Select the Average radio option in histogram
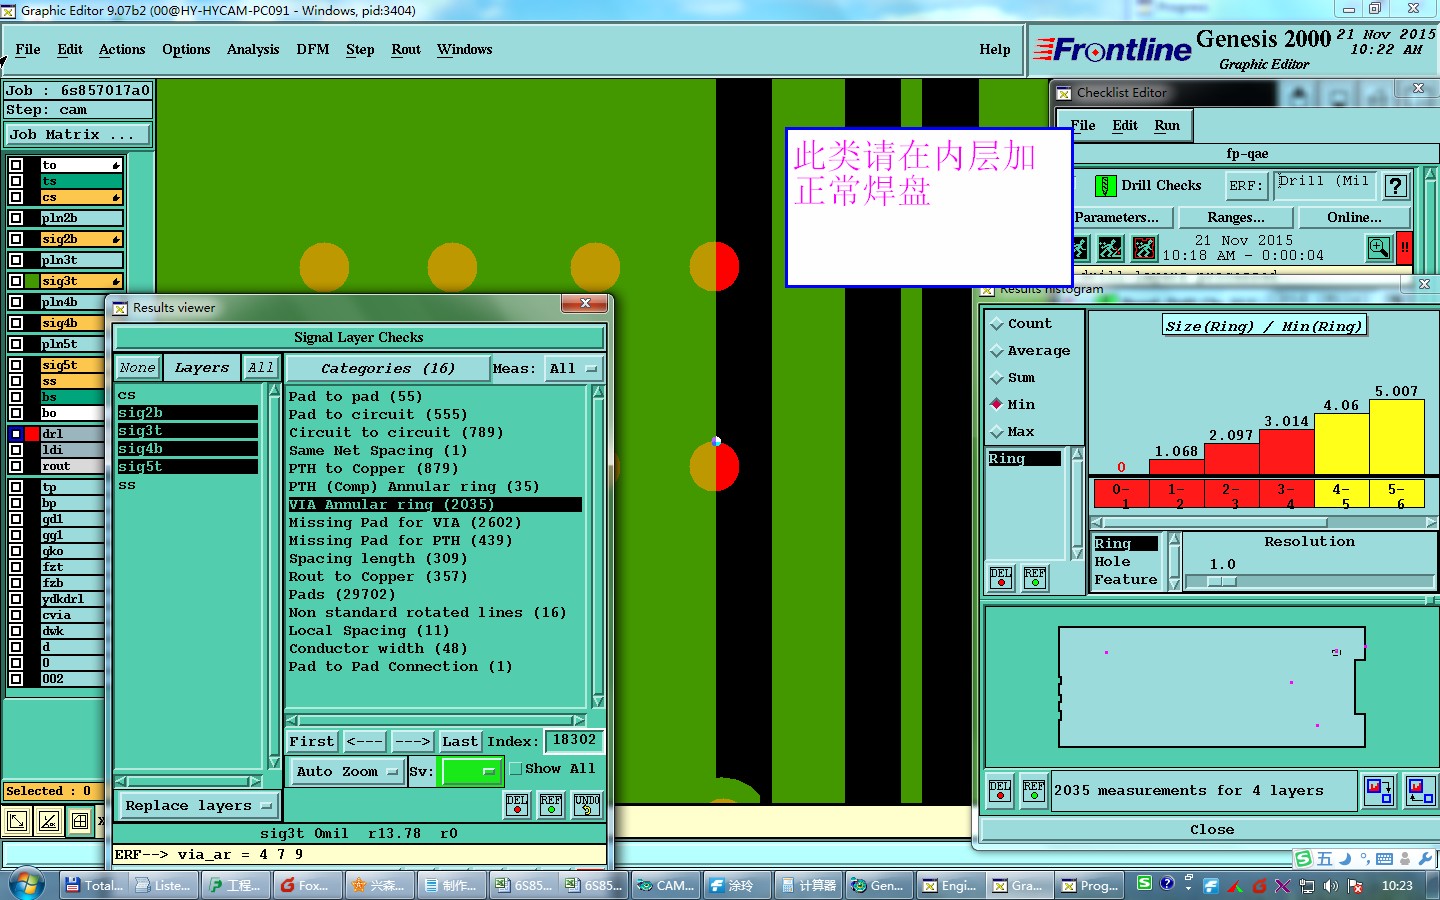The image size is (1440, 900). 997,351
